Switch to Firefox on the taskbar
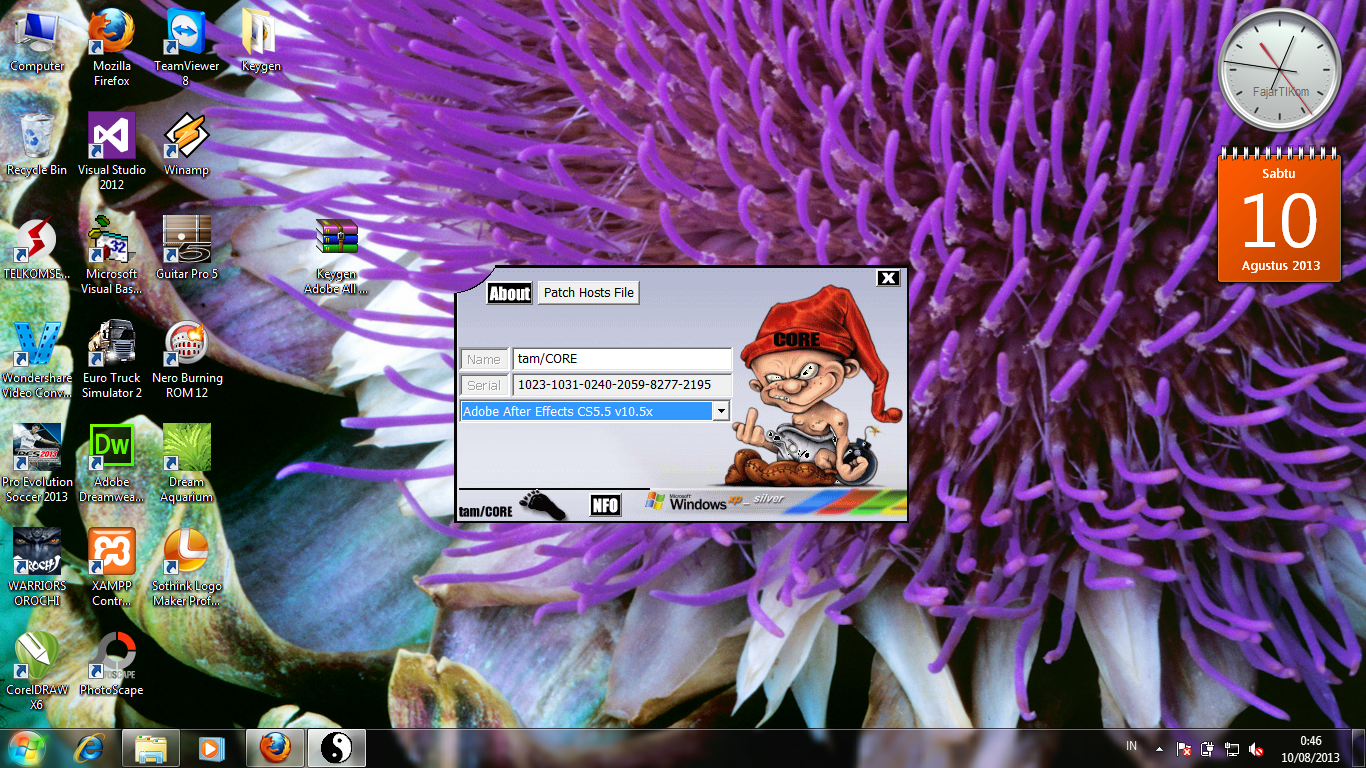1366x768 pixels. (x=274, y=748)
